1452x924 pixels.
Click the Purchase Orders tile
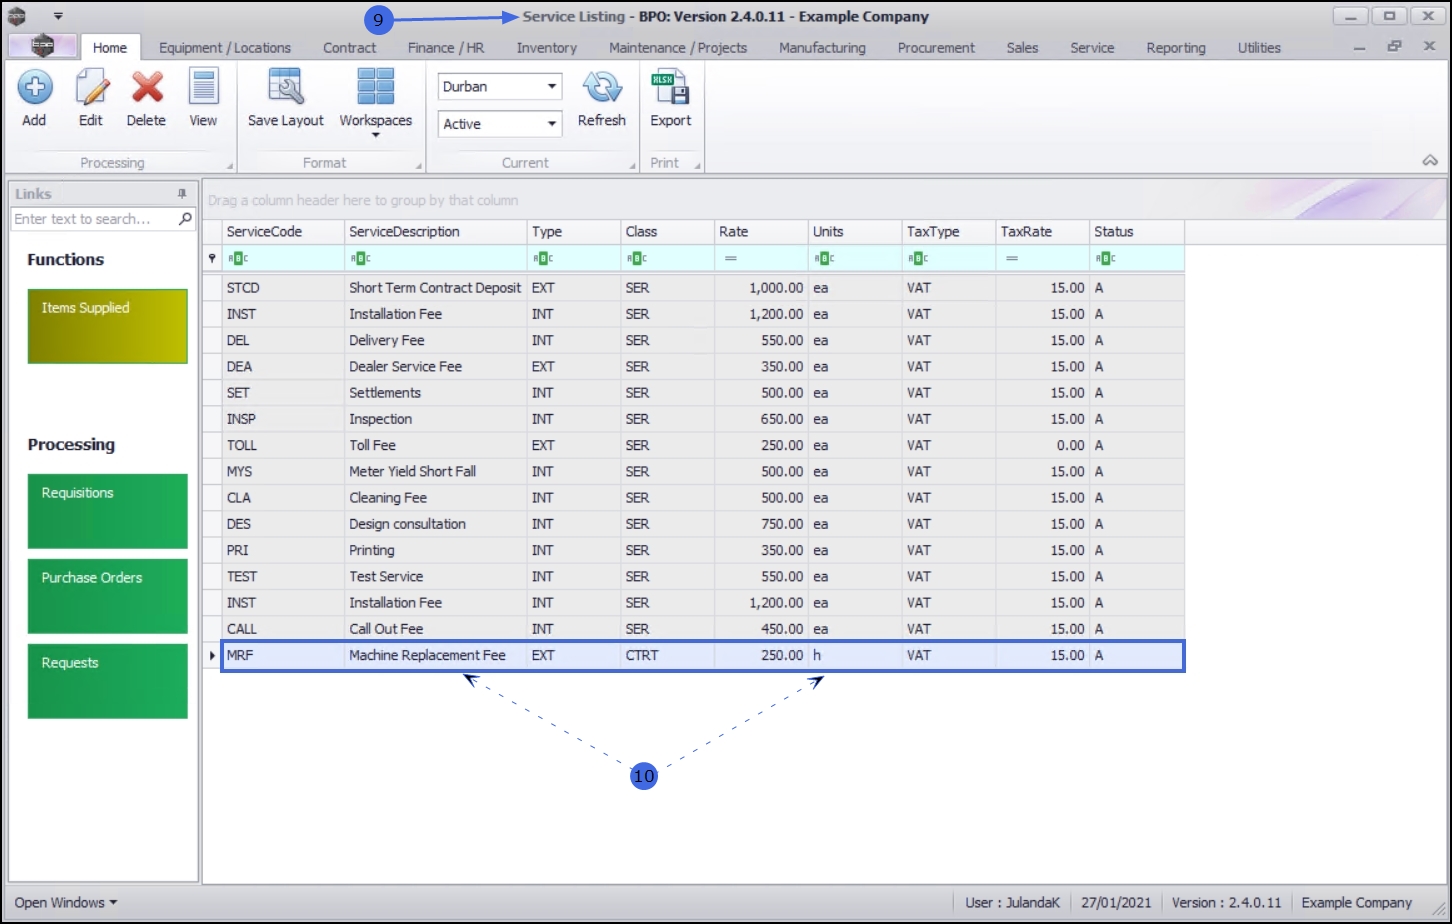tap(108, 596)
